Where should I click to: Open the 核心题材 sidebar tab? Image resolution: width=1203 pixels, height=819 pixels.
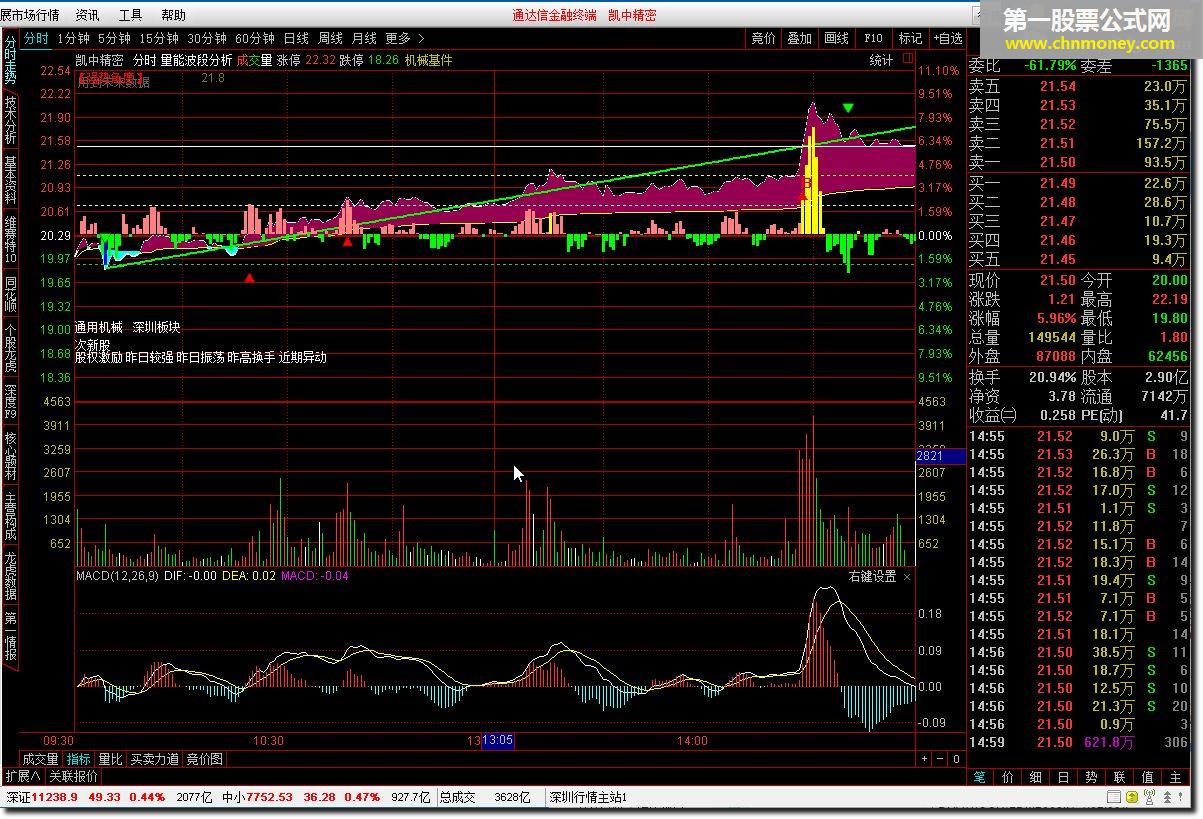tap(10, 457)
